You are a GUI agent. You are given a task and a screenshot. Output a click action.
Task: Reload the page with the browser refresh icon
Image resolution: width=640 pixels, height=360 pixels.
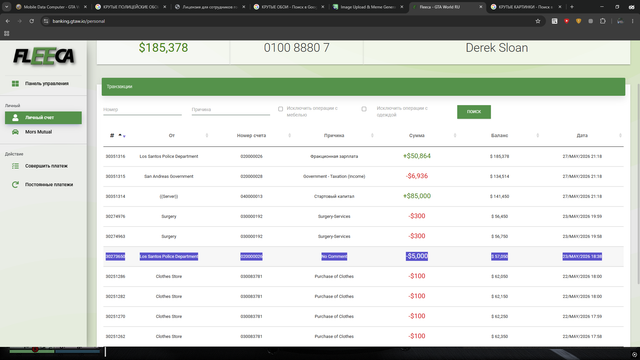tap(31, 21)
